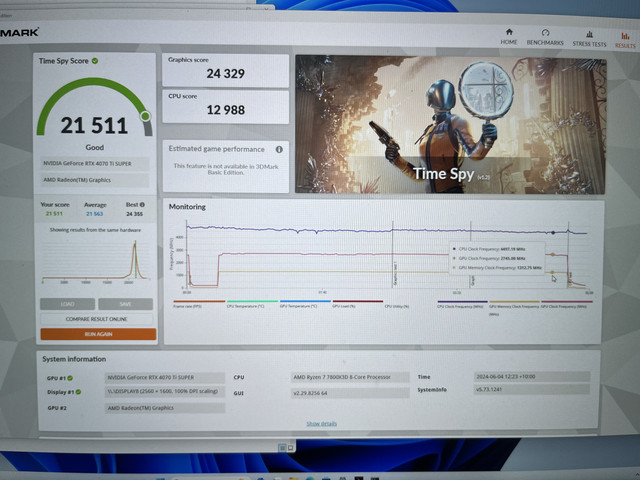Toggle GPU Temperature legend series
This screenshot has height=480, width=640.
[x=305, y=304]
